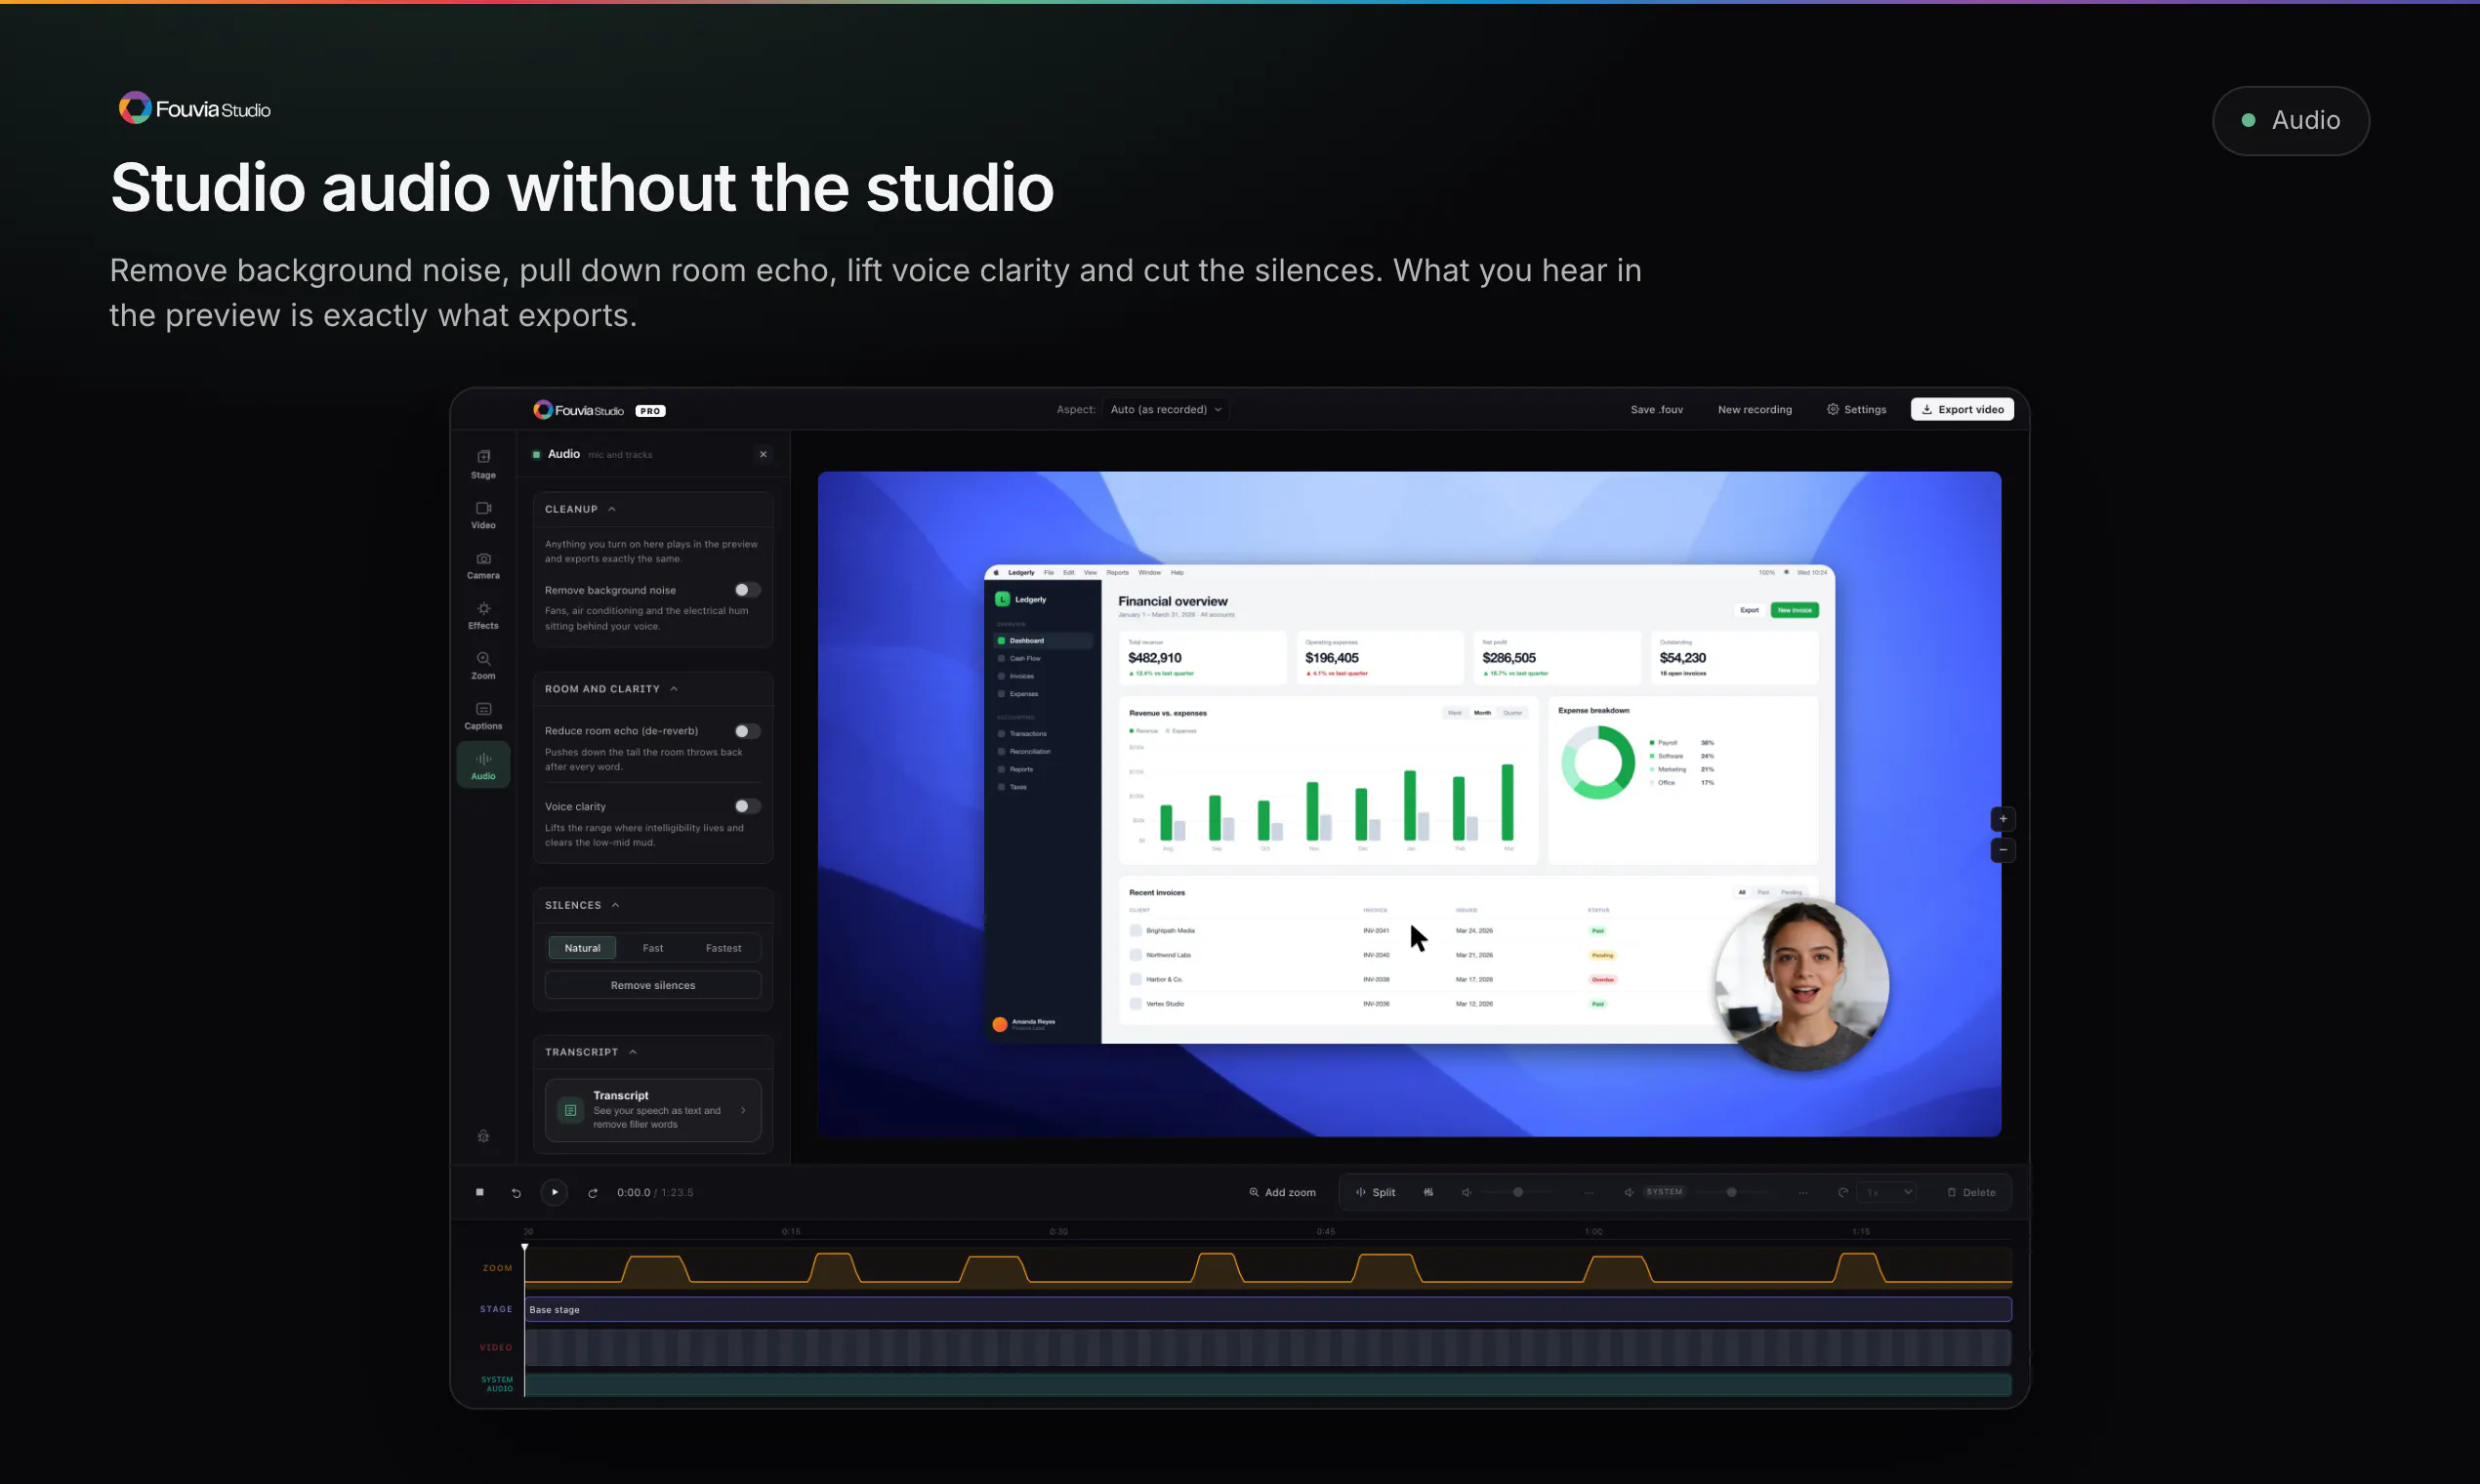Open Settings in the header

coord(1857,409)
